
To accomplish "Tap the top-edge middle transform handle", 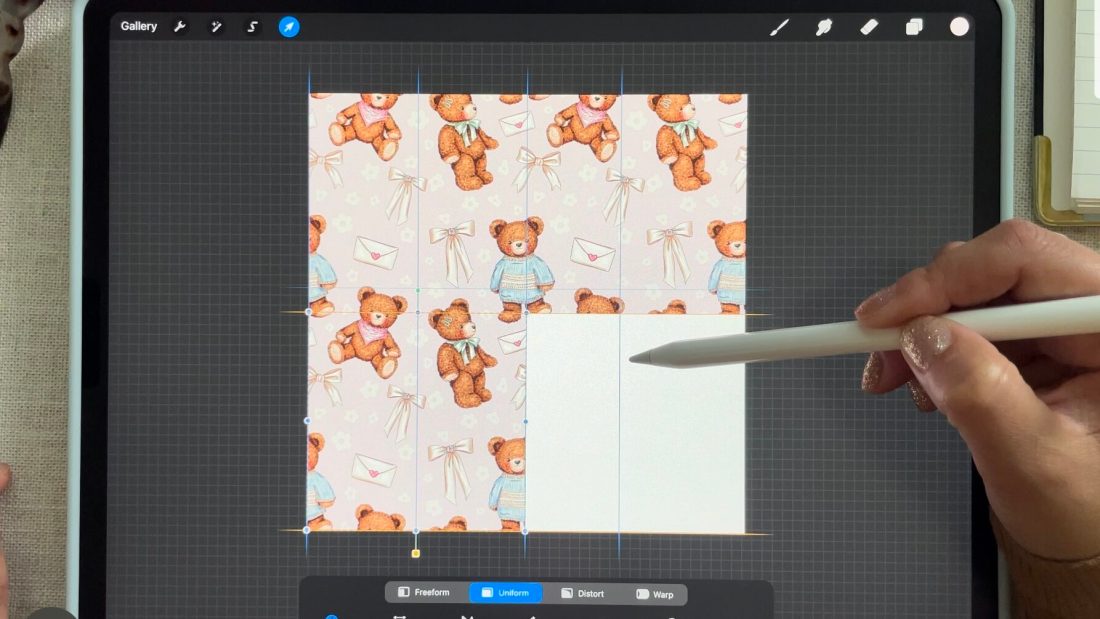I will click(417, 312).
